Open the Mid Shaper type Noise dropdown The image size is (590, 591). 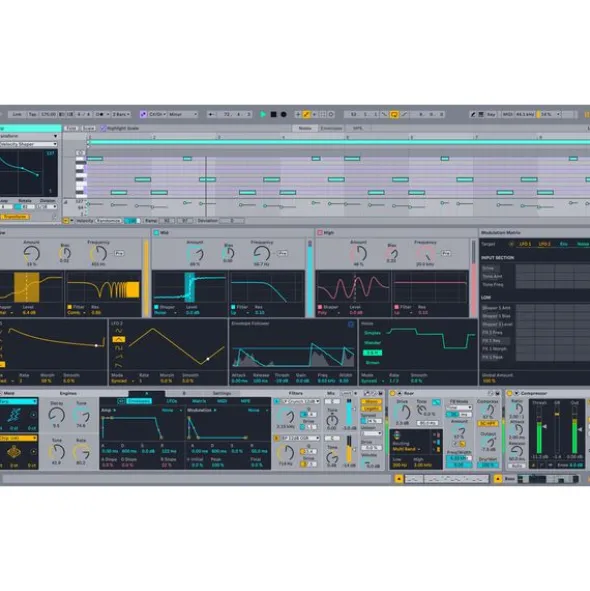point(165,312)
